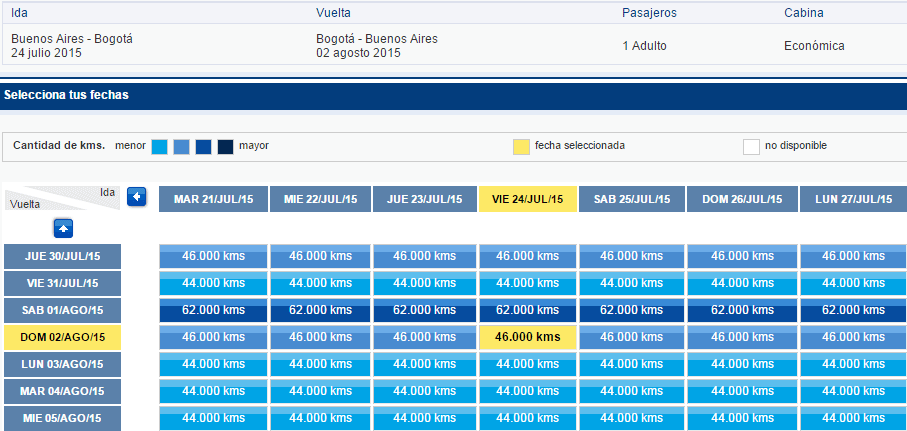Pick the 62.000 kms cell under MIE 22/JUL/15
The width and height of the screenshot is (907, 431).
click(320, 310)
